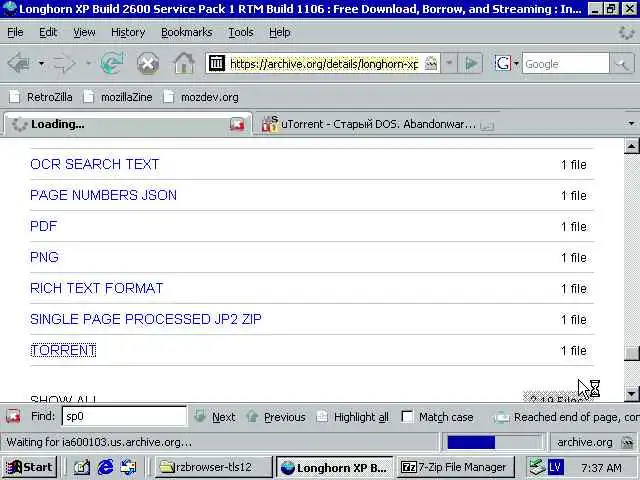Screen dimensions: 640x480
Task: Select the Loading... tab
Action: point(127,124)
